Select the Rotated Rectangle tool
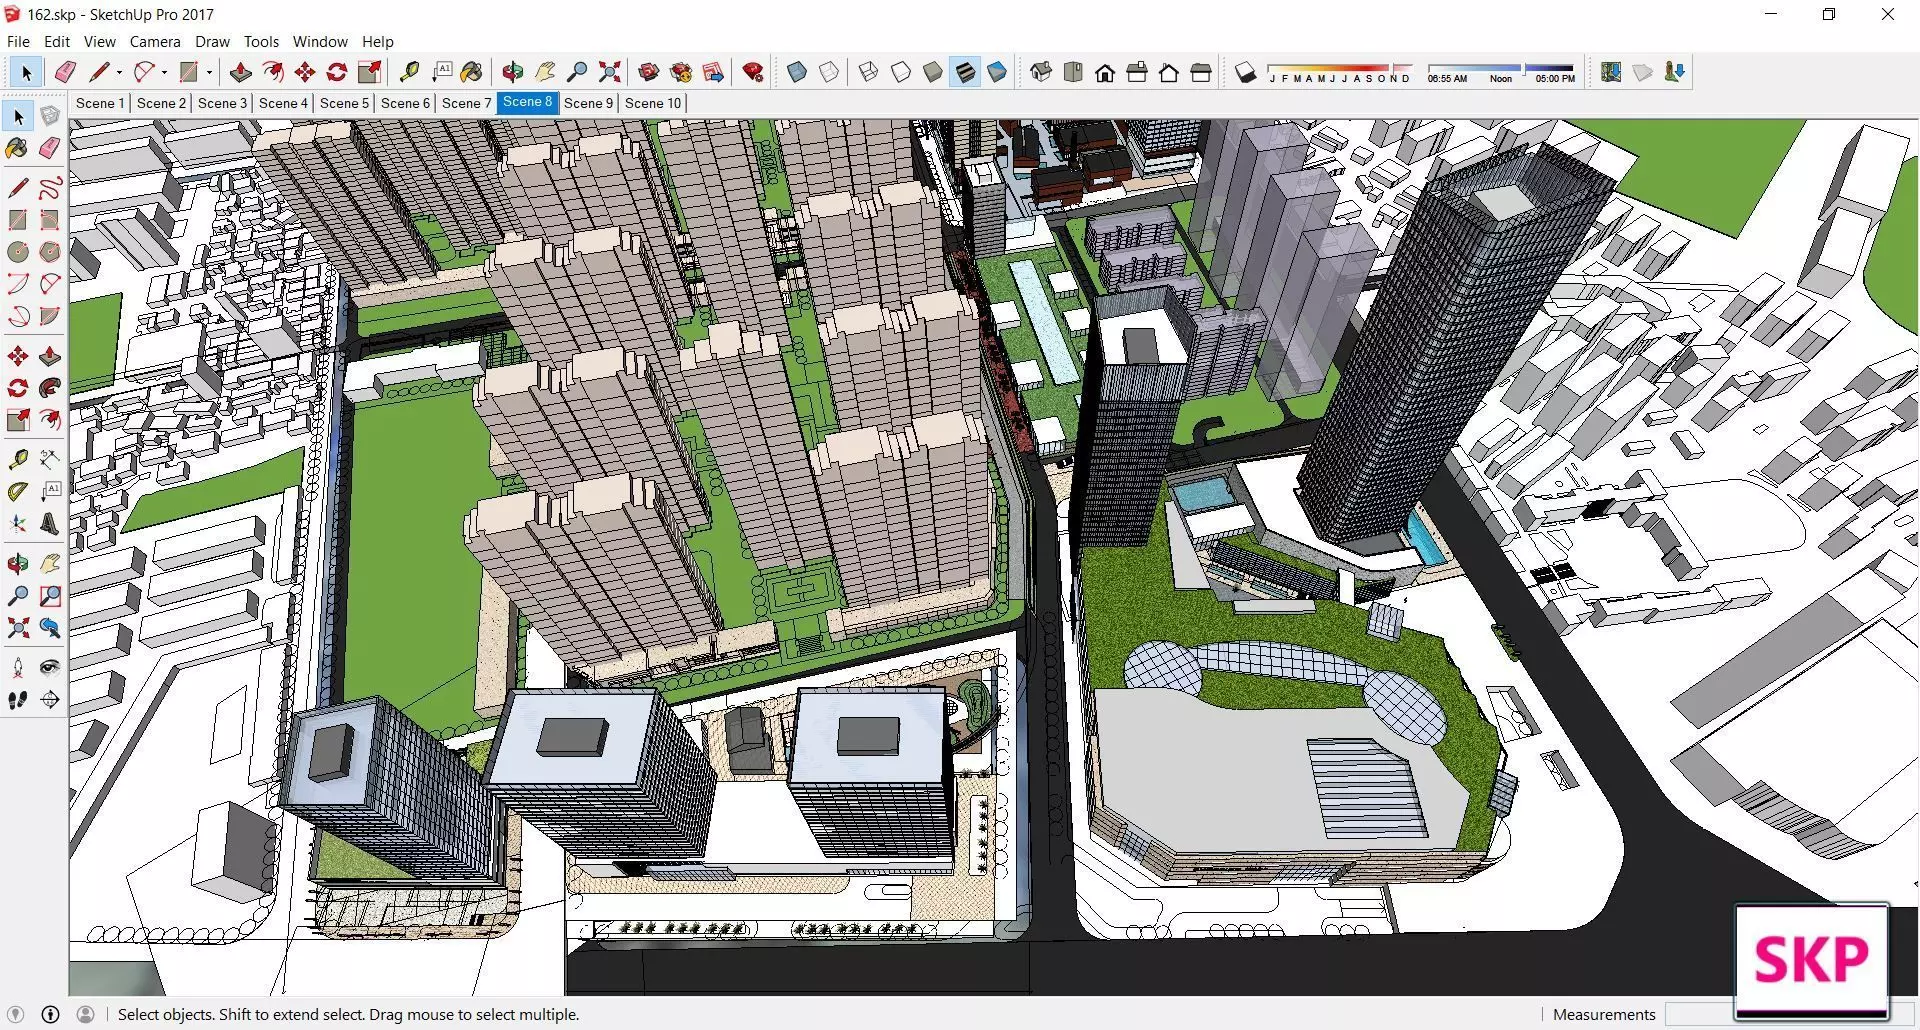 click(50, 220)
